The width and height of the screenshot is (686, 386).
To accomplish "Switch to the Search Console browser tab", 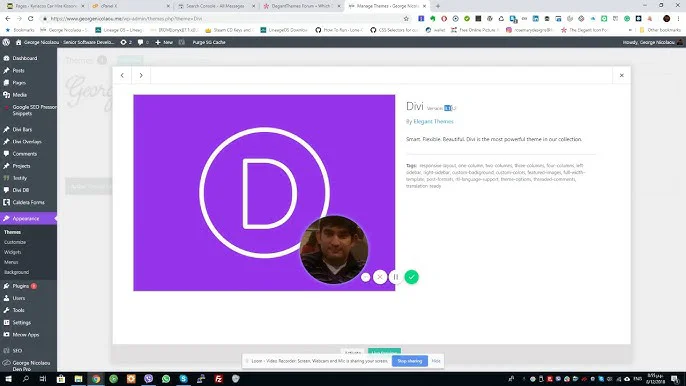I will (216, 6).
